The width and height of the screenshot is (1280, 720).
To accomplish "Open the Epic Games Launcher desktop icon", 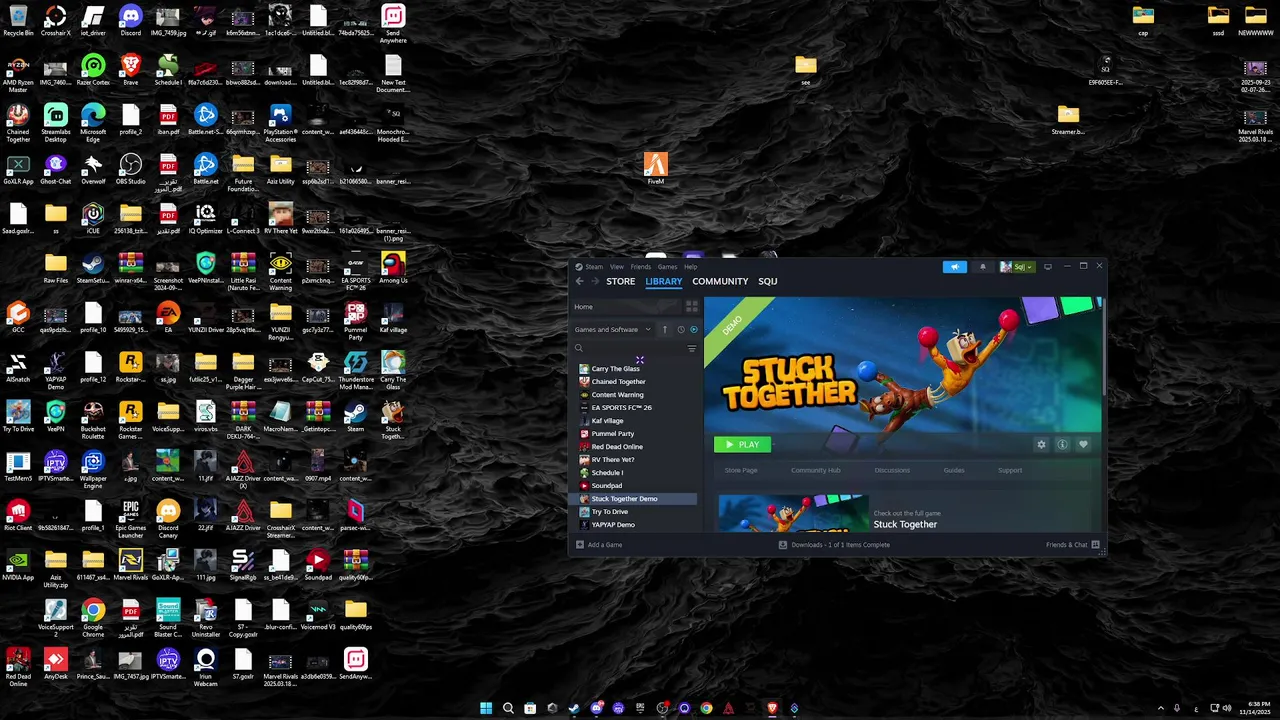I will [130, 515].
